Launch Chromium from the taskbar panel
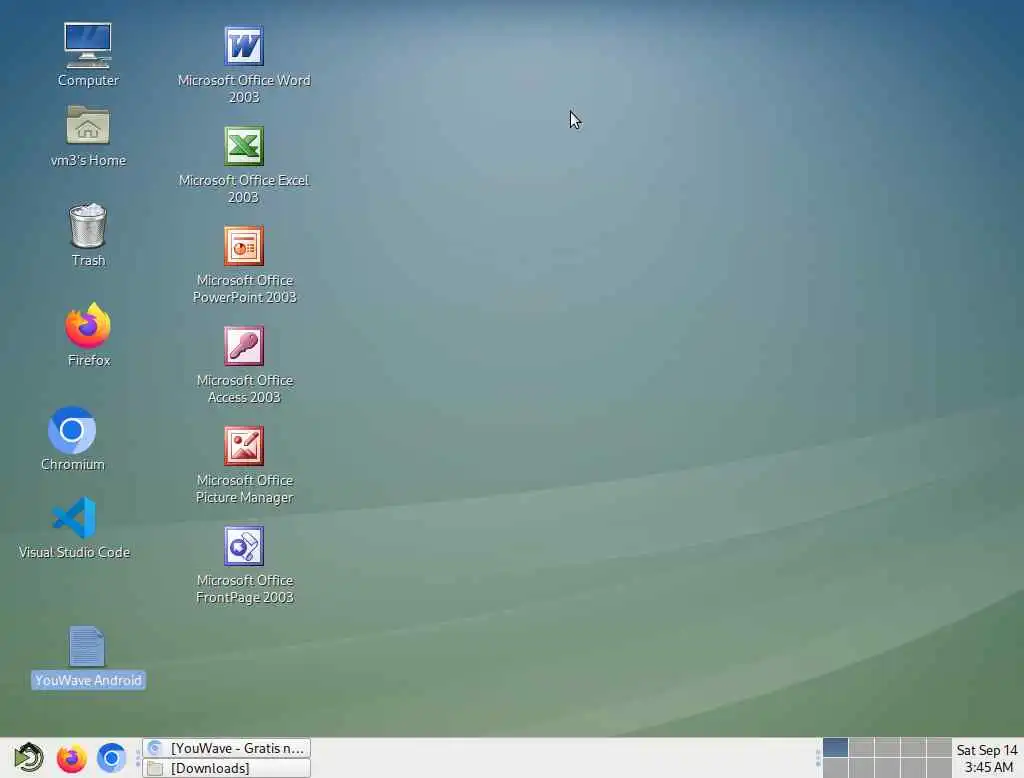 tap(111, 758)
